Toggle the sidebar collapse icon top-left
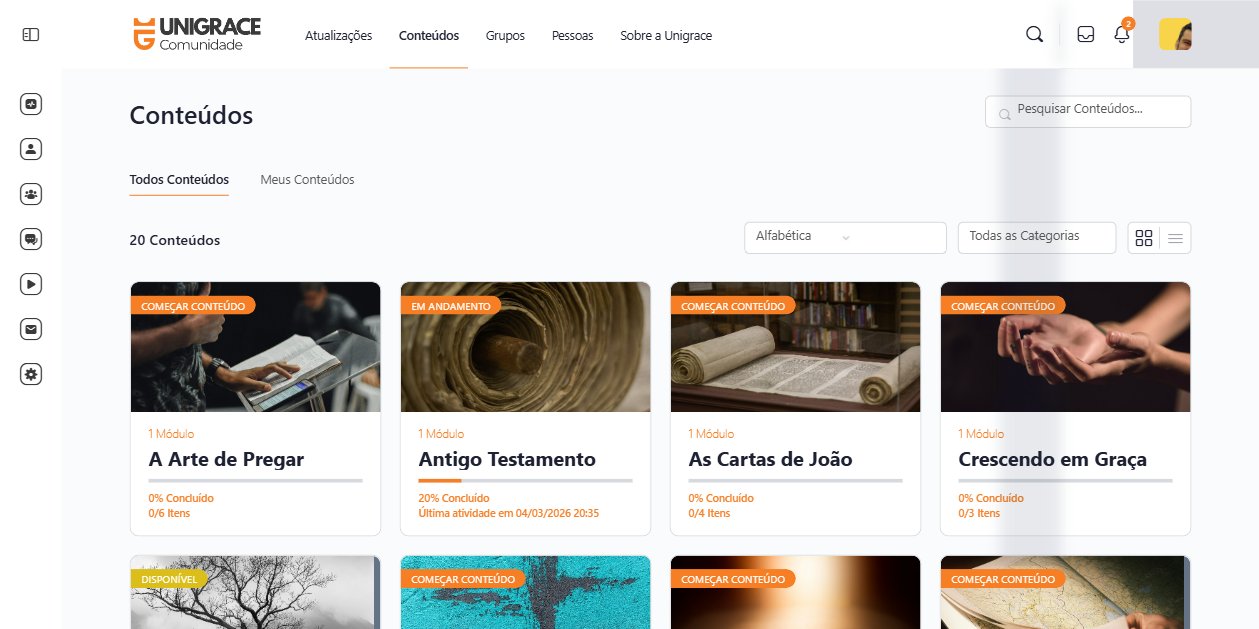This screenshot has width=1259, height=629. tap(30, 33)
